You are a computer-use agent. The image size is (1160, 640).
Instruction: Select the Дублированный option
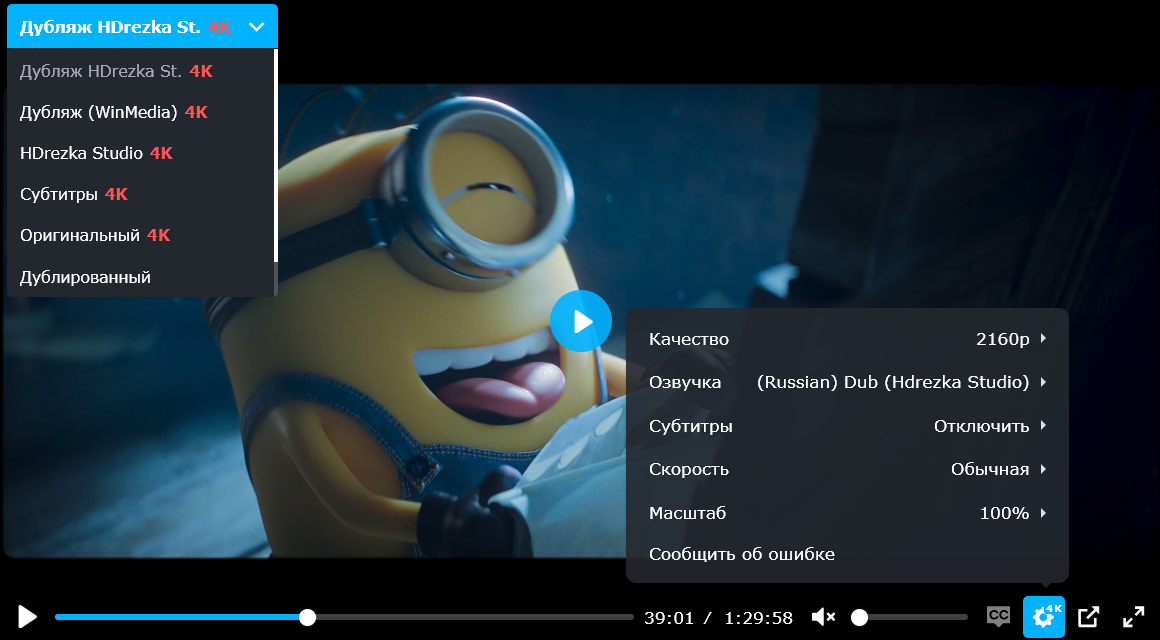[141, 277]
